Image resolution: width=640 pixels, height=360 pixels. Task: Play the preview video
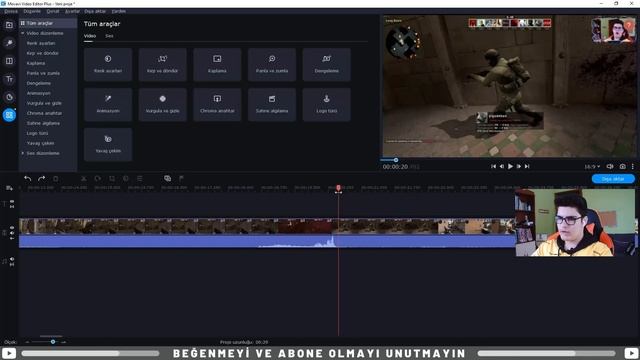tap(510, 167)
